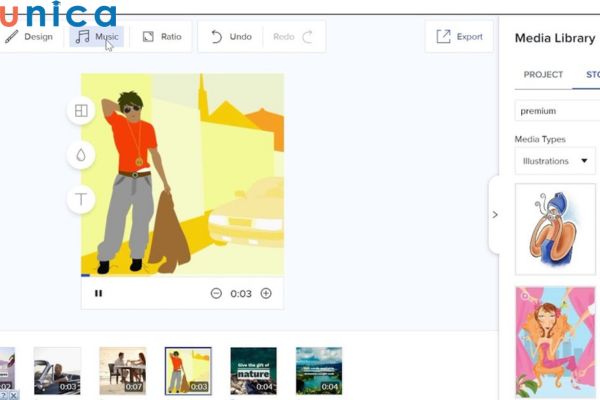The image size is (600, 400).
Task: Select the pink woman illustration
Action: coord(555,342)
